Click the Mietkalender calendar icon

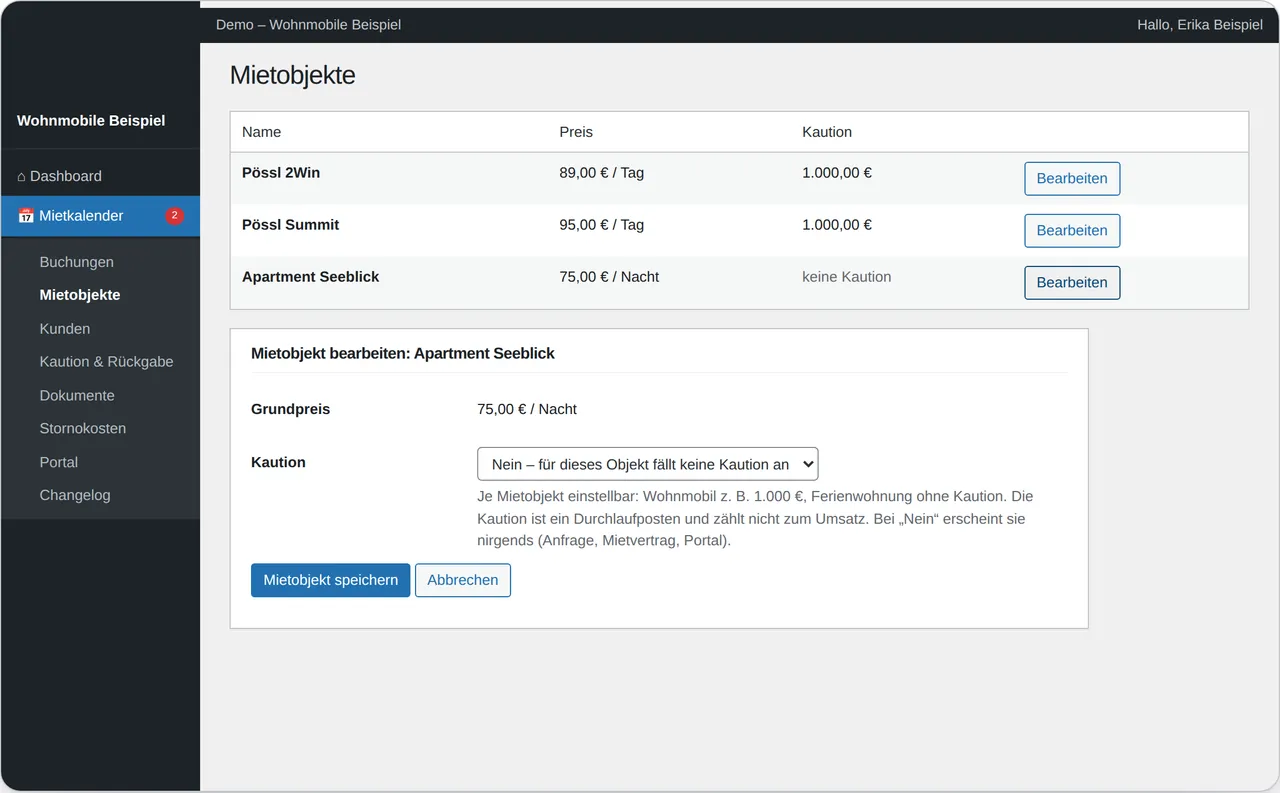click(26, 216)
